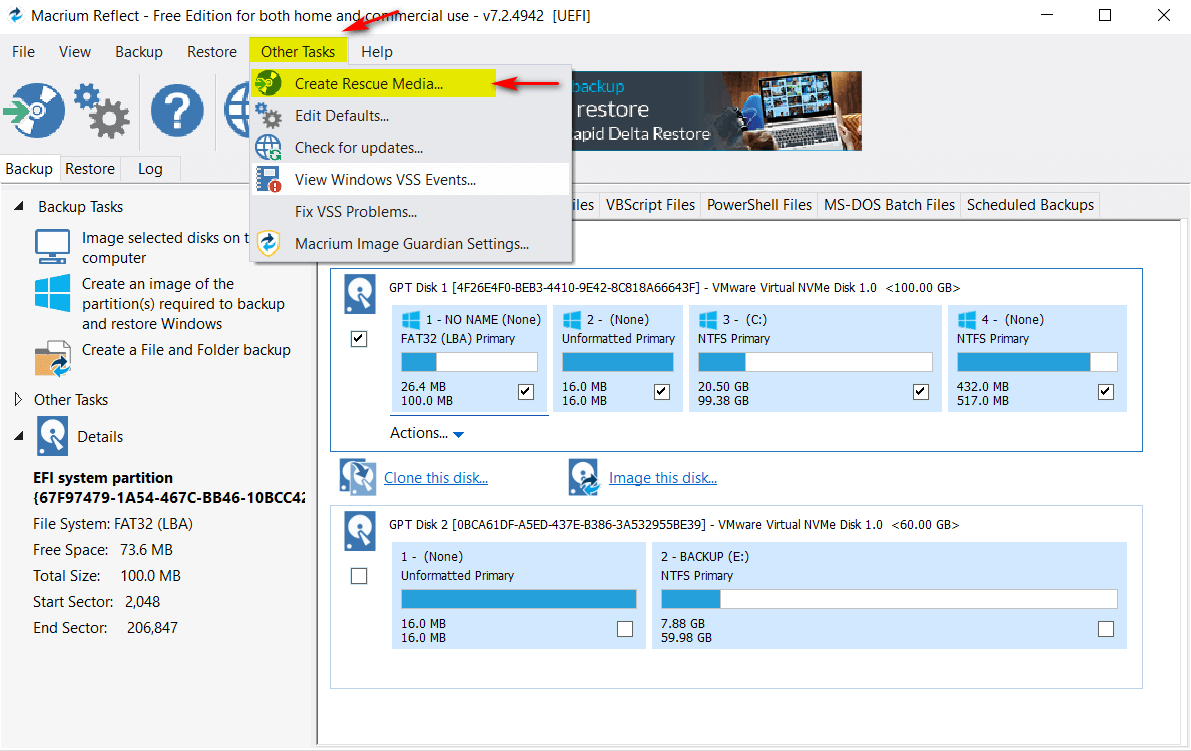Click the Image this disk icon
The width and height of the screenshot is (1191, 751).
[x=584, y=477]
